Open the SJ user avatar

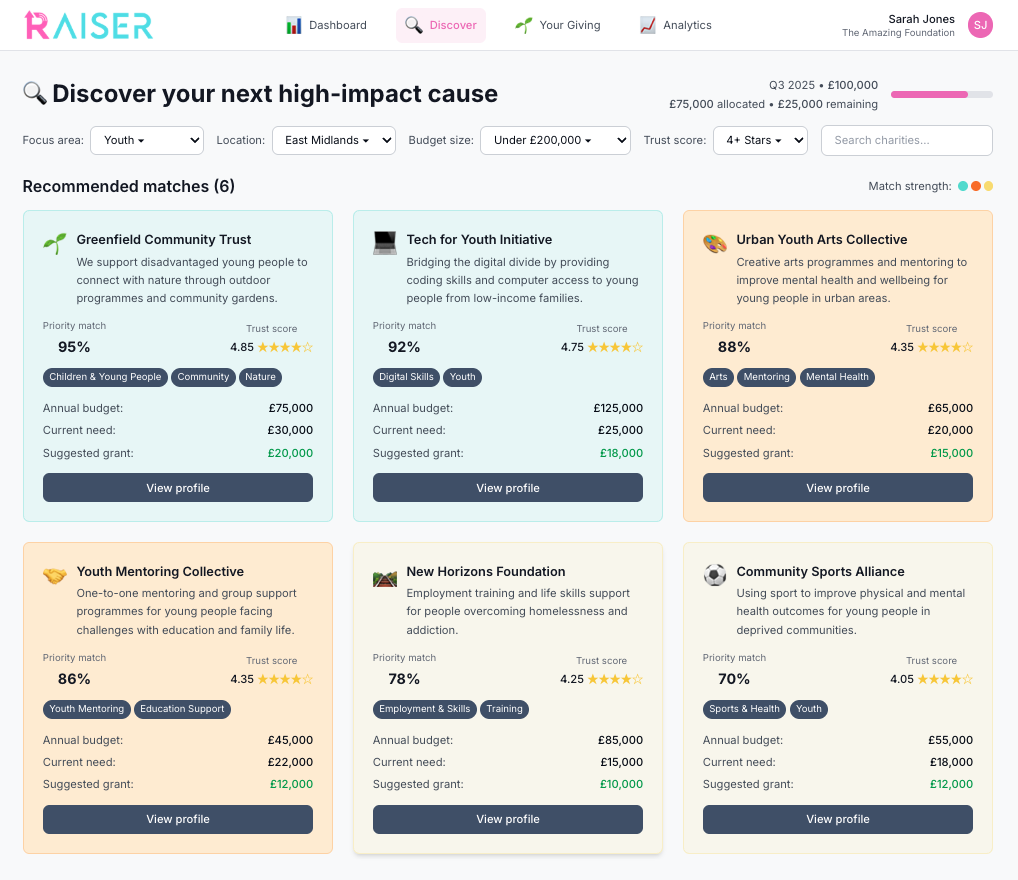(x=980, y=25)
